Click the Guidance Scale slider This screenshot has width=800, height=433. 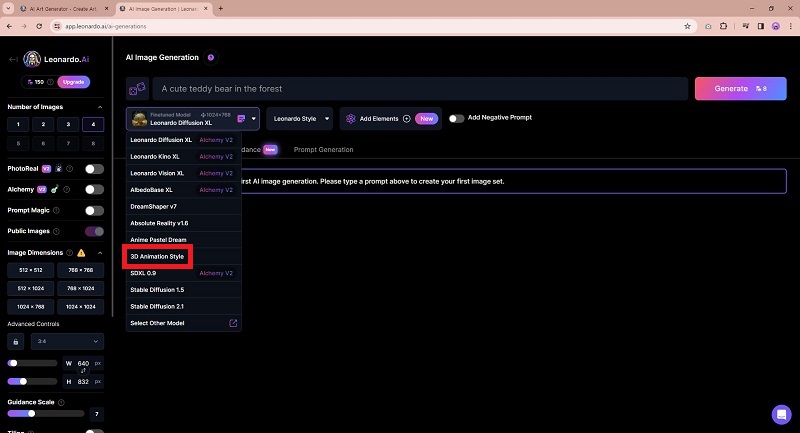tap(46, 414)
